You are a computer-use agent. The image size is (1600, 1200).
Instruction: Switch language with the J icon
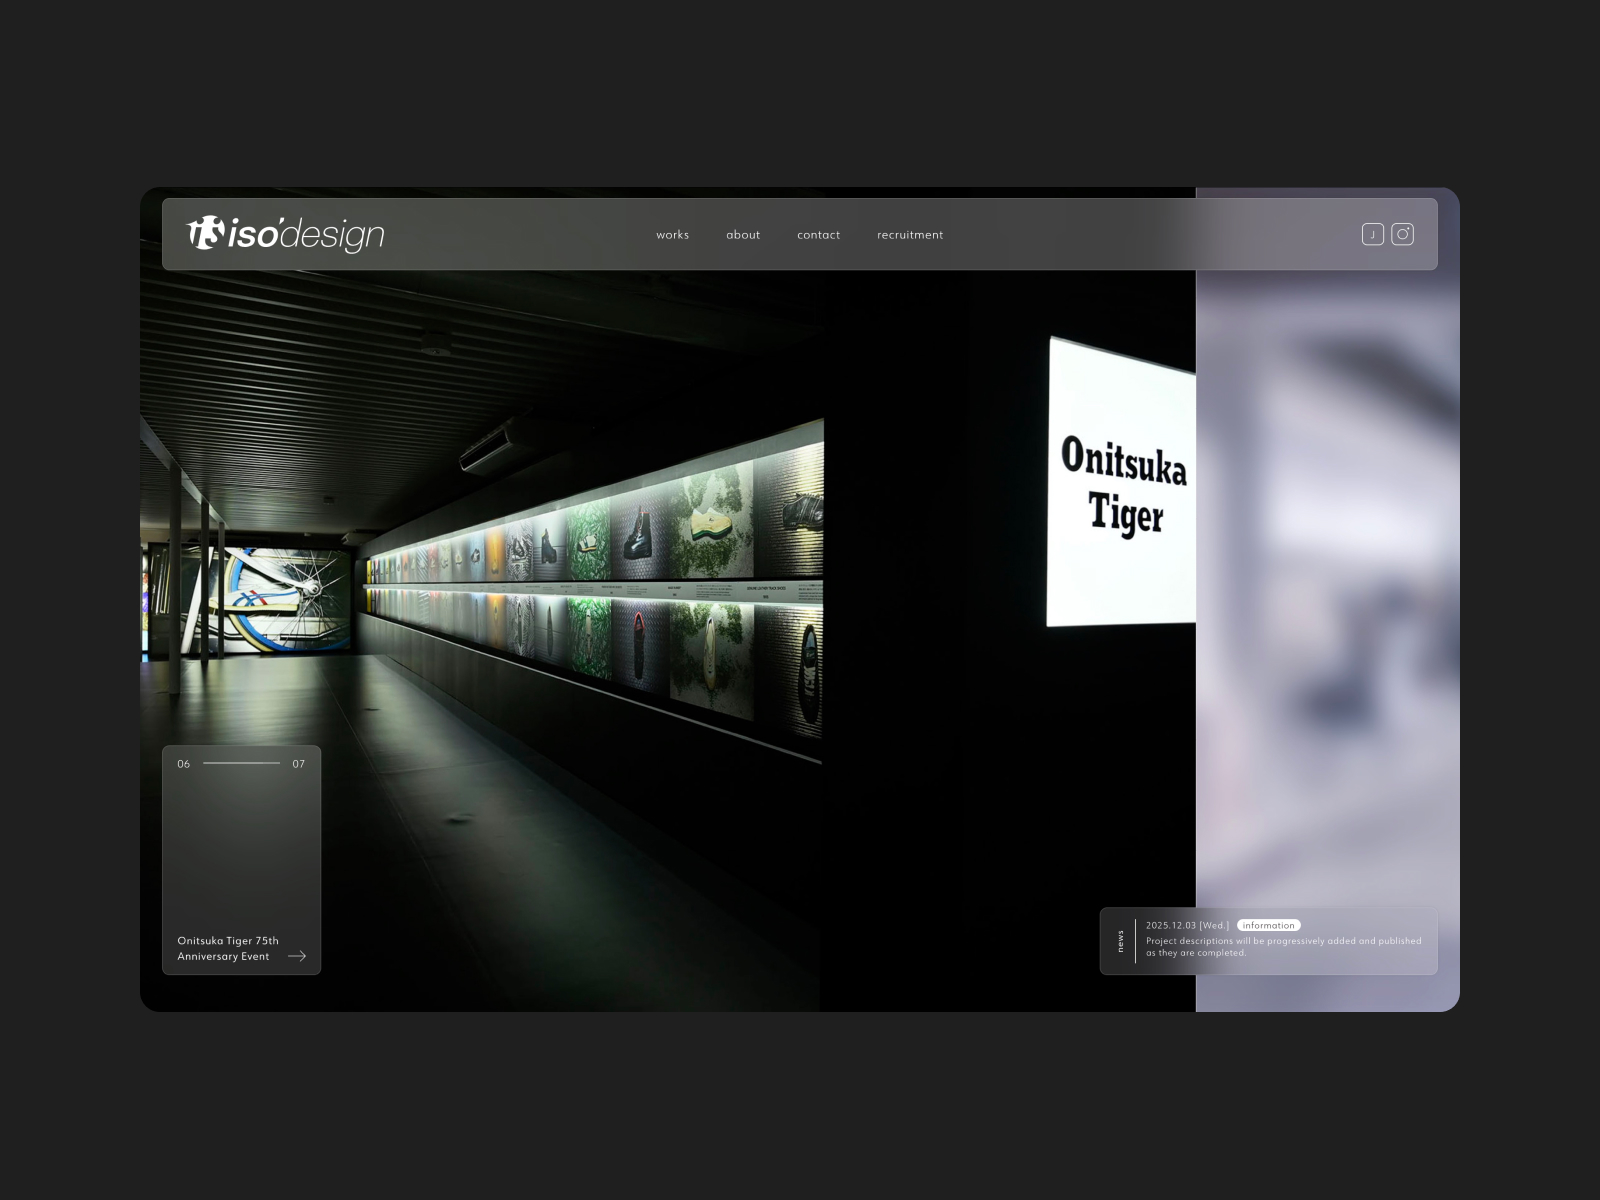(1372, 234)
